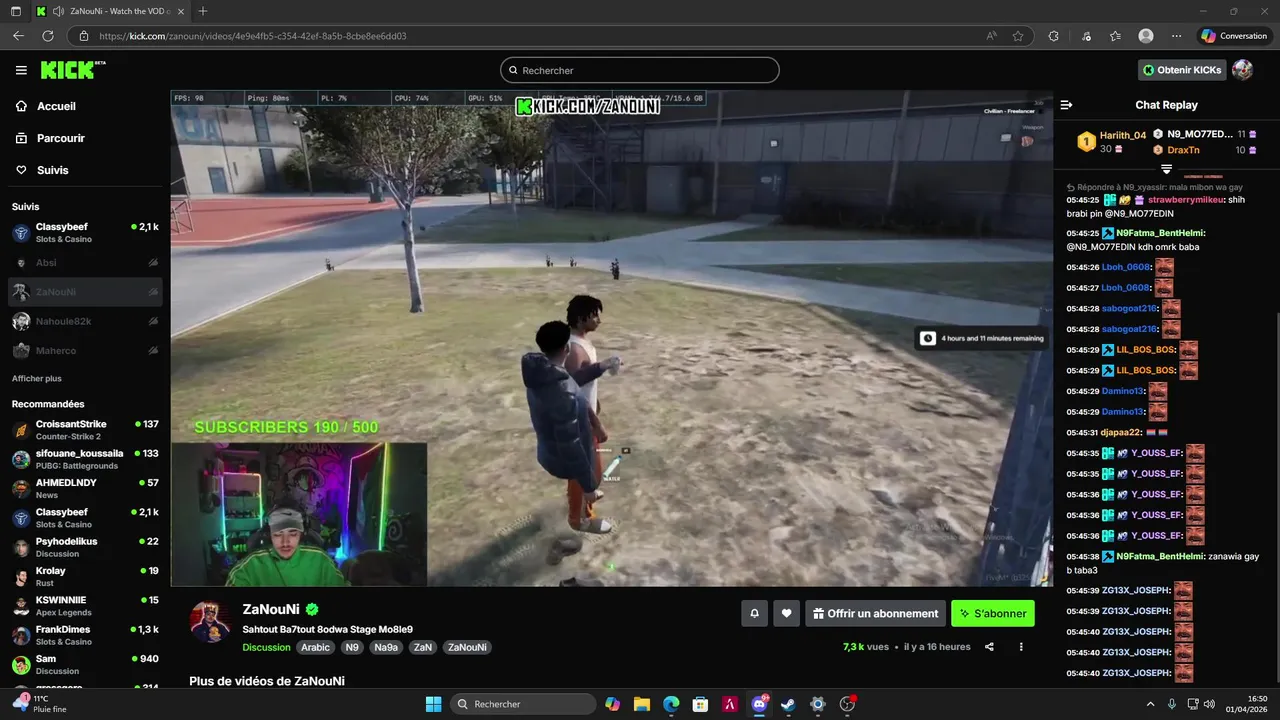Image resolution: width=1280 pixels, height=720 pixels.
Task: Open recommended channel Psyhodelikus
Action: click(x=85, y=547)
